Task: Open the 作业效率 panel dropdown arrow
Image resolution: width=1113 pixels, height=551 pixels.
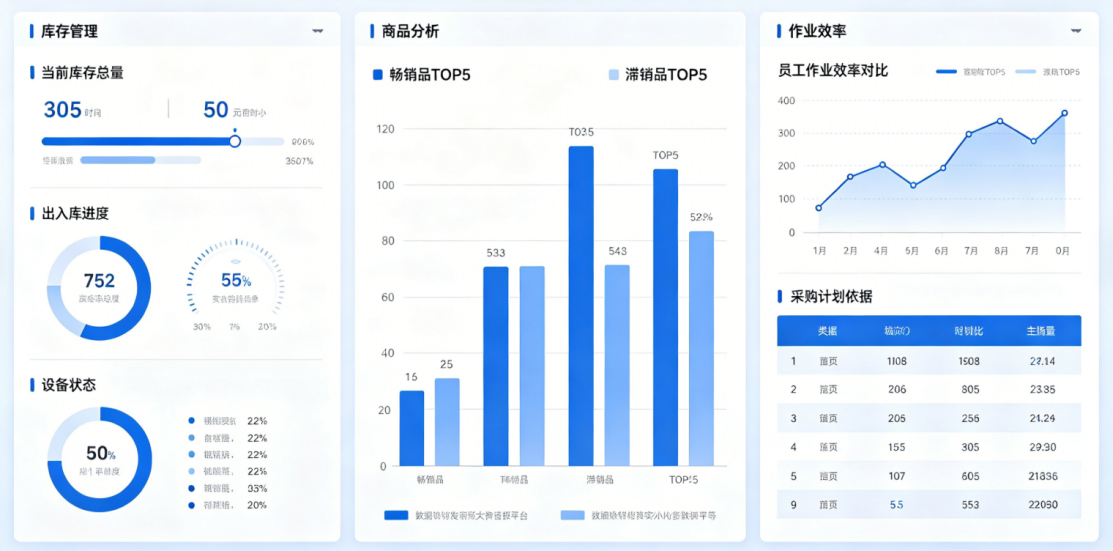Action: (x=1076, y=31)
